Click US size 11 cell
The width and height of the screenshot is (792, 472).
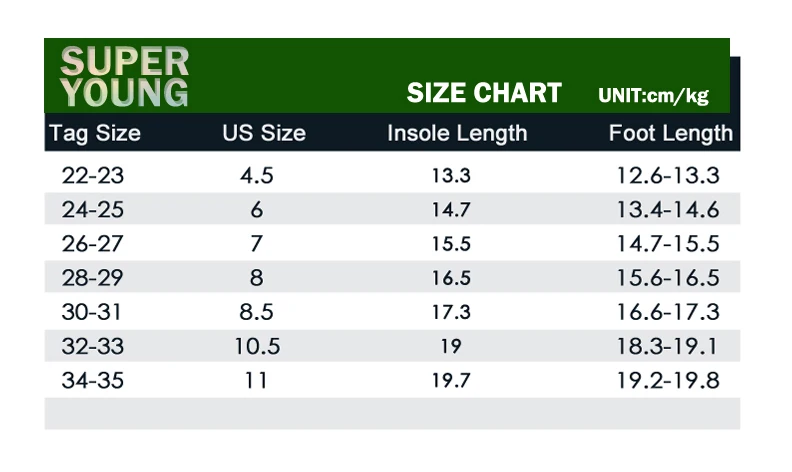click(x=256, y=380)
